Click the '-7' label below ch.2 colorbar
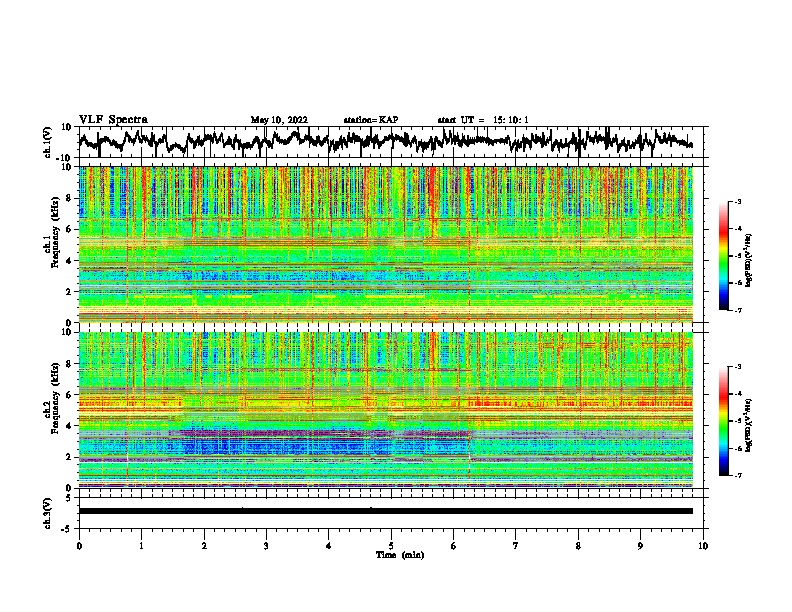792x612 pixels. [x=737, y=475]
